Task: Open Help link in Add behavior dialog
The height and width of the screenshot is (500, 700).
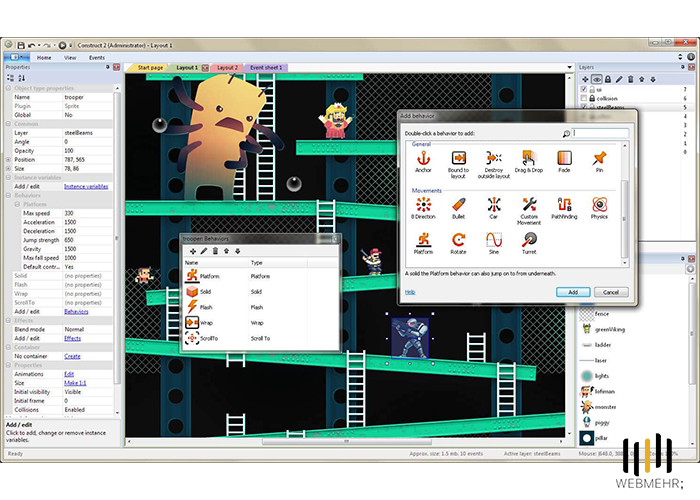Action: (x=410, y=292)
